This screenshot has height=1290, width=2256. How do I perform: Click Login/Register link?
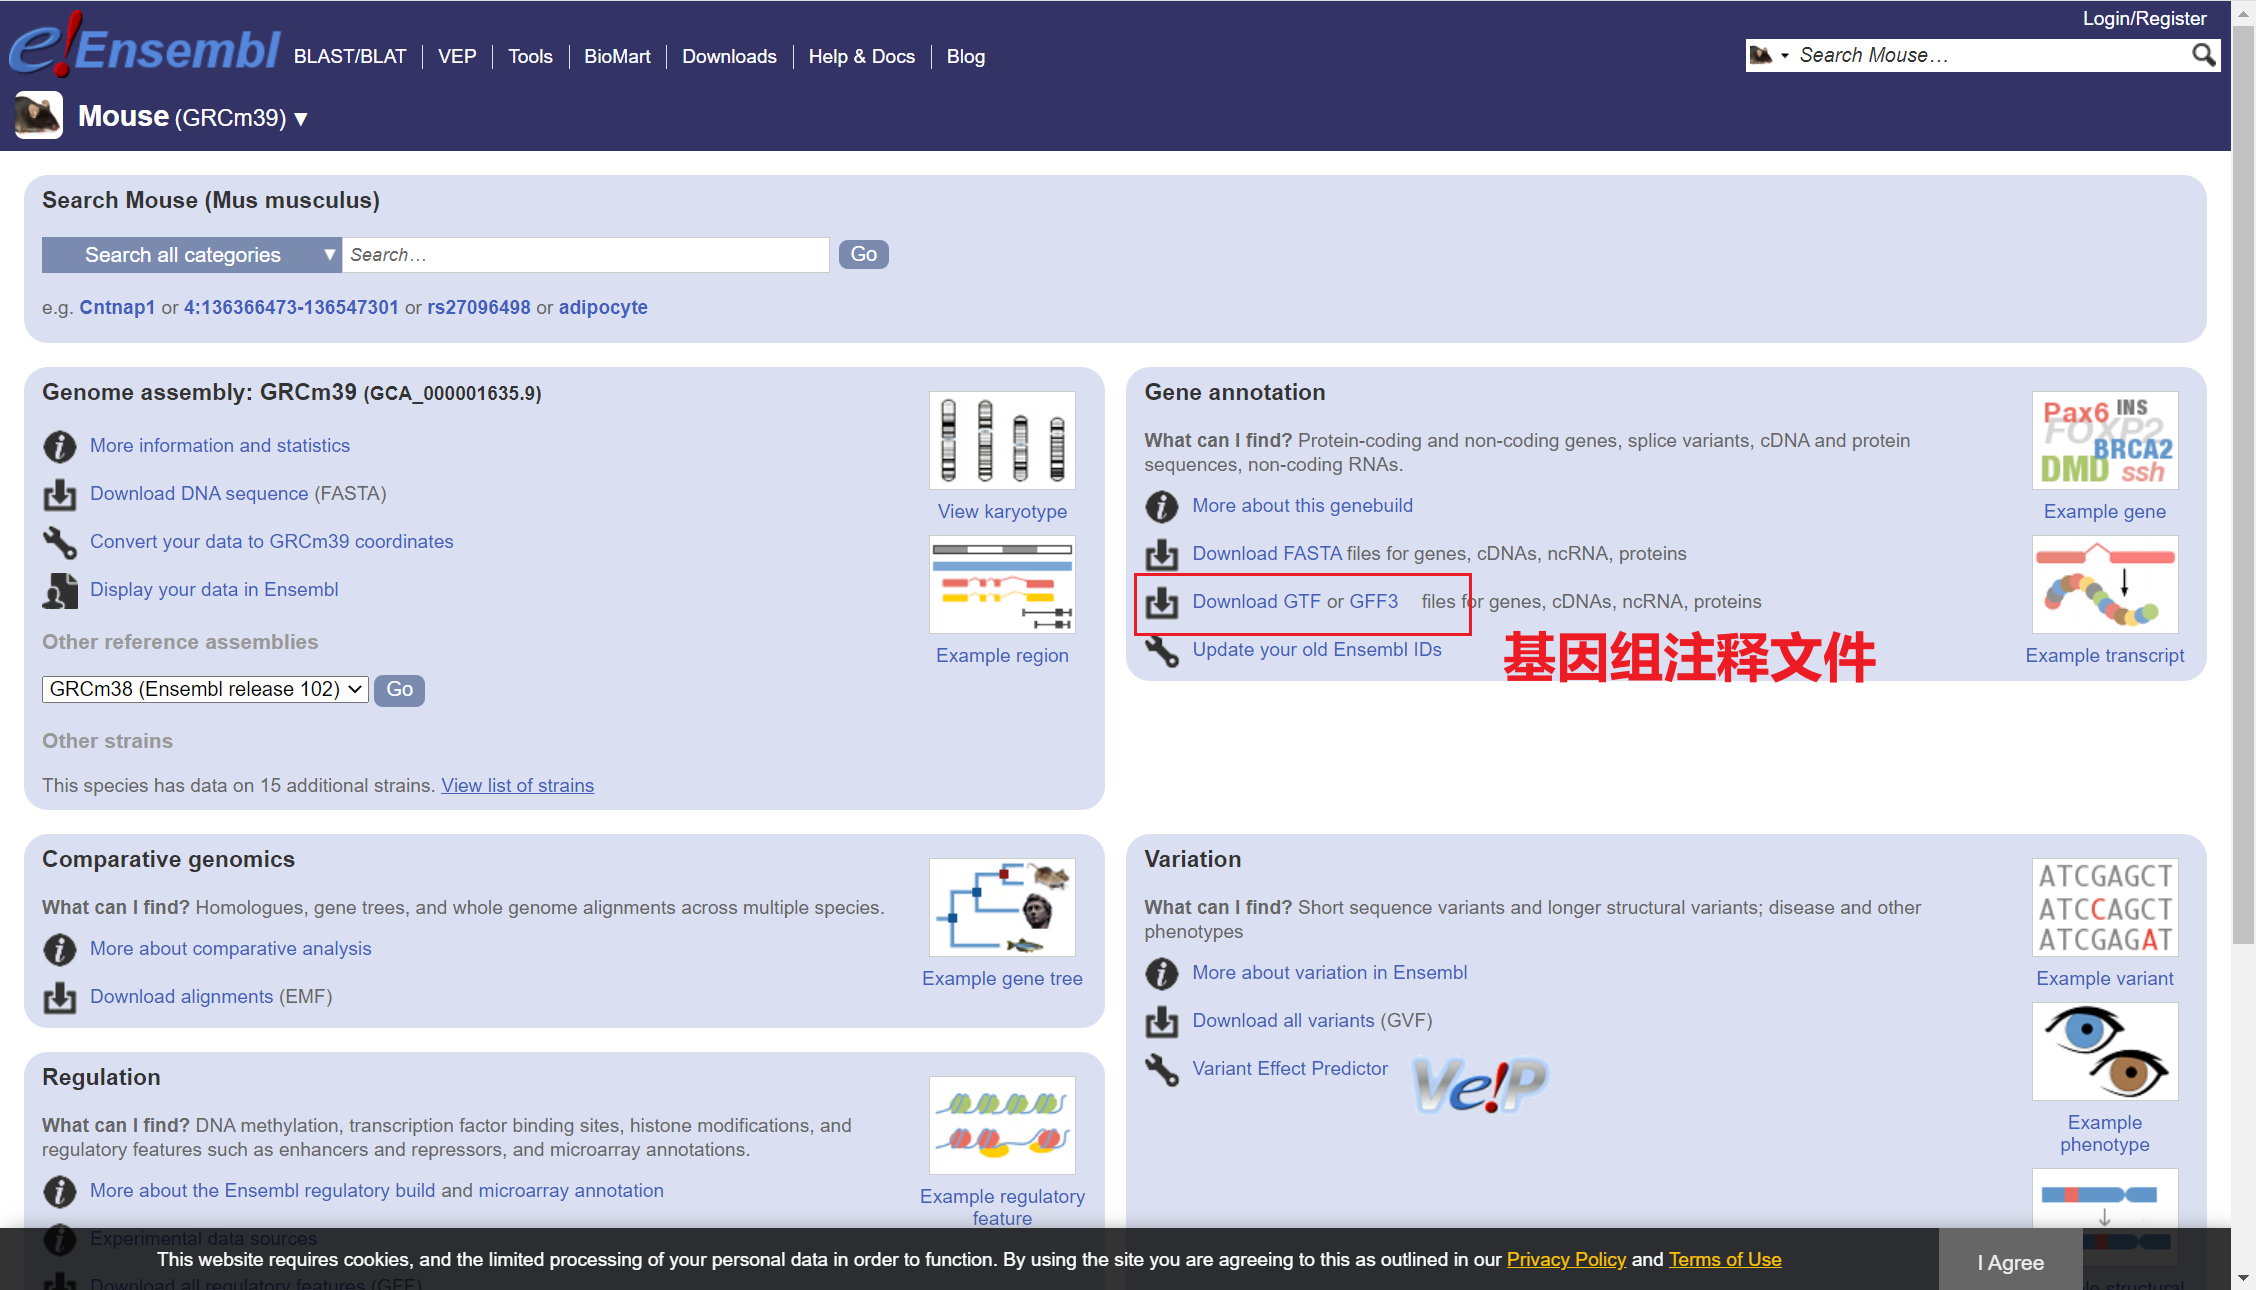[x=2144, y=18]
